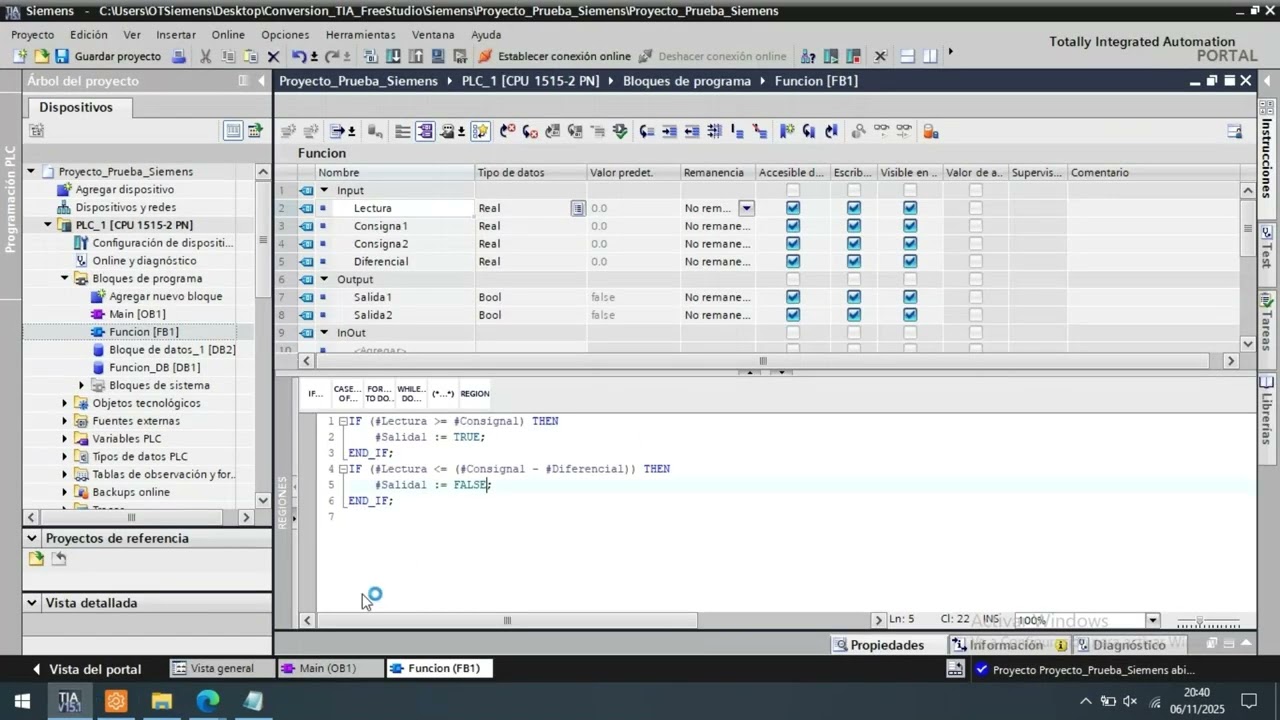1280x720 pixels.
Task: Check Valor de ajuste for Lectura
Action: coord(975,208)
